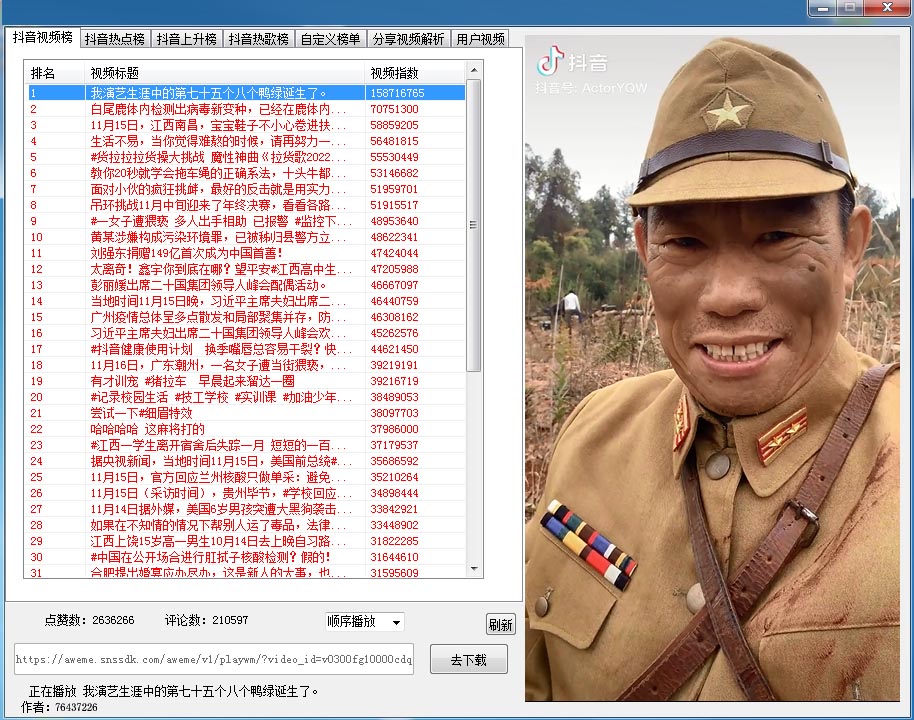
Task: Click the video URL input field
Action: pos(214,659)
